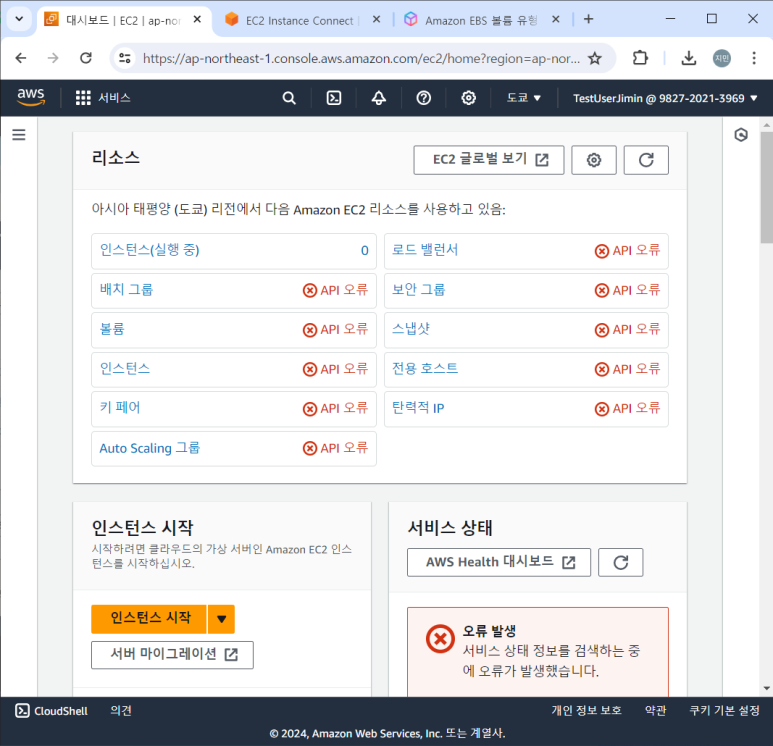Click the running instances count 0

click(x=364, y=250)
